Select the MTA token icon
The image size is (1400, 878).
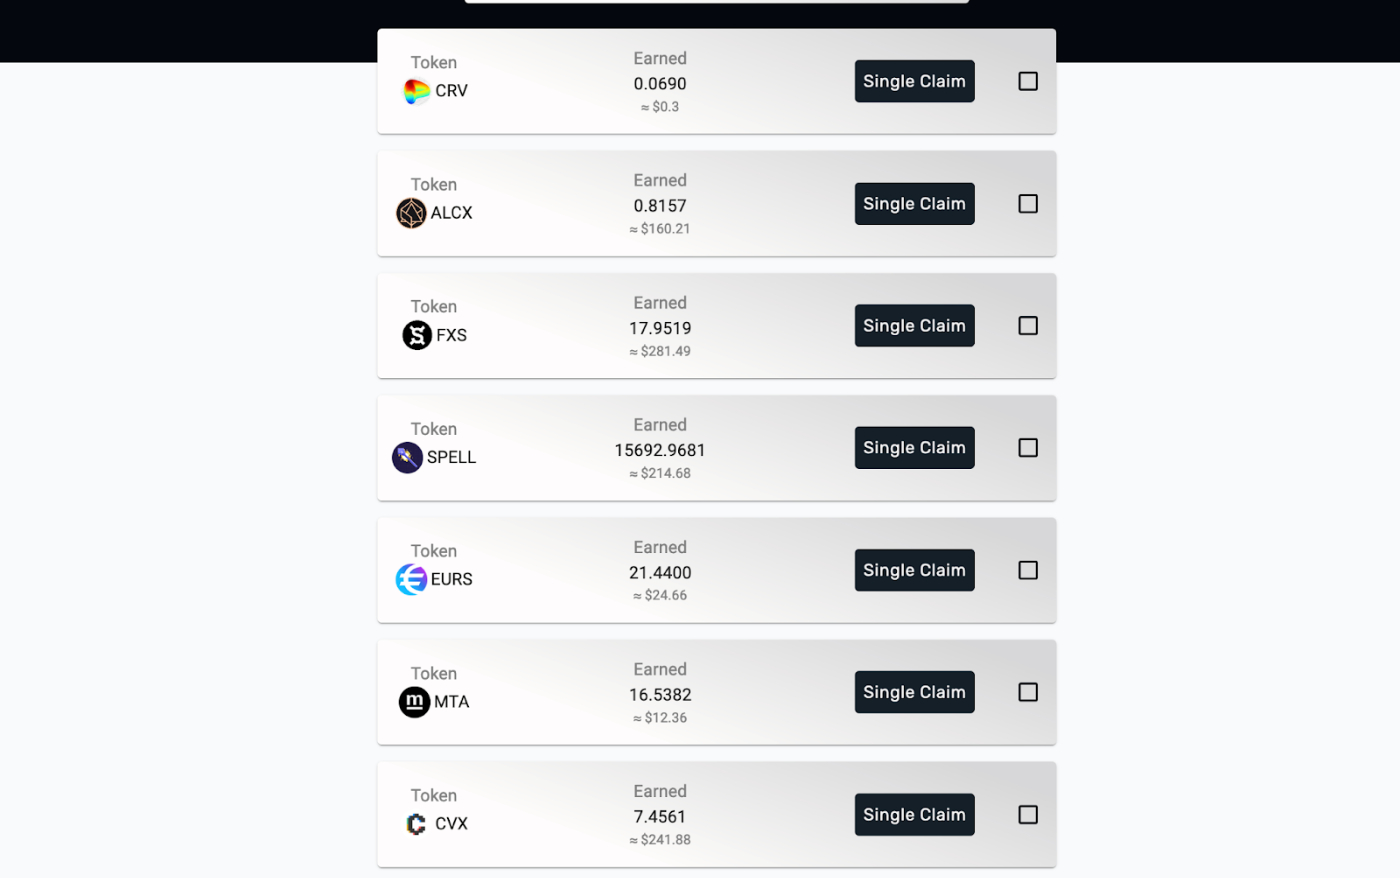point(414,702)
